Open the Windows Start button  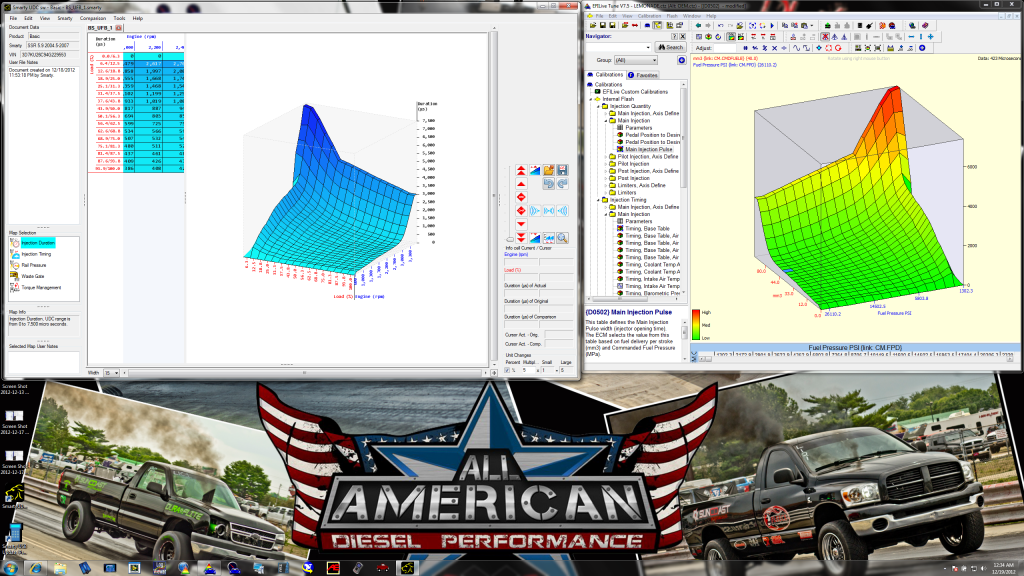(x=10, y=568)
